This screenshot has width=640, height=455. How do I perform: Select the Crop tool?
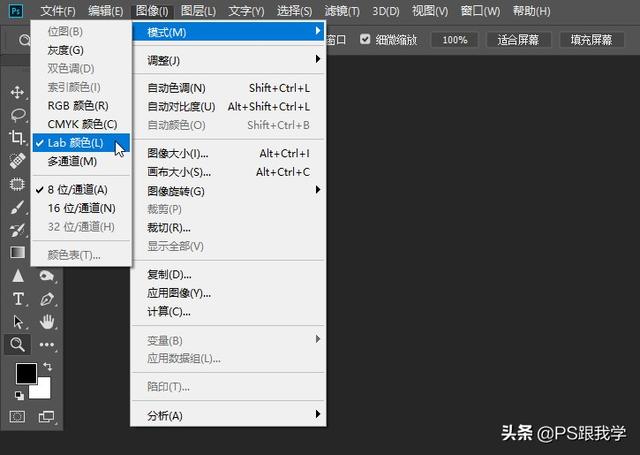coord(17,138)
